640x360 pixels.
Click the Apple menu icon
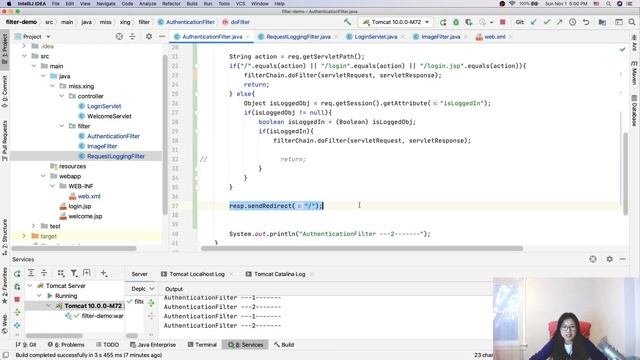pyautogui.click(x=9, y=4)
